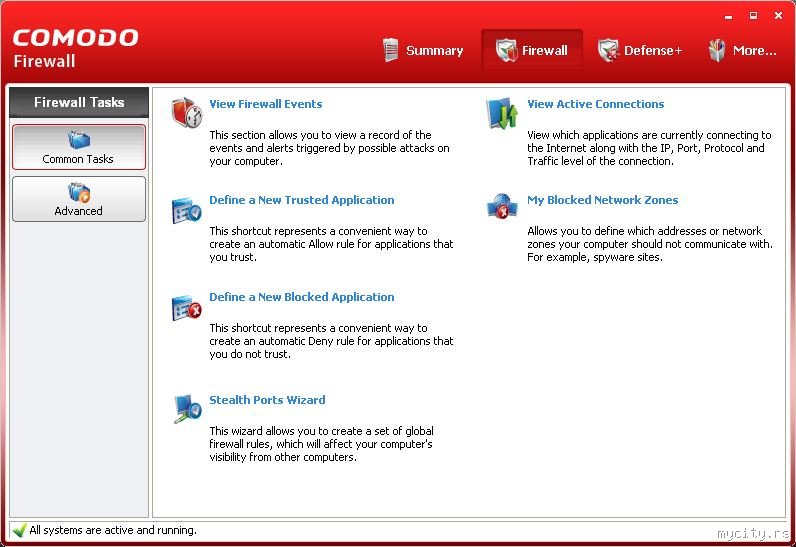The width and height of the screenshot is (796, 547).
Task: Click the Define a New Trusted Application icon
Action: pos(186,210)
